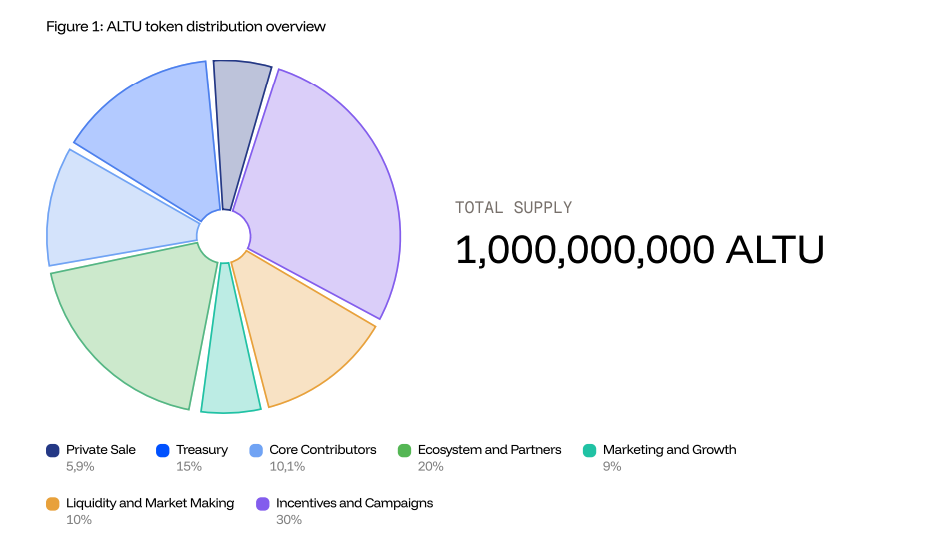The image size is (931, 540).
Task: Click the Figure 1 chart title
Action: click(x=186, y=27)
